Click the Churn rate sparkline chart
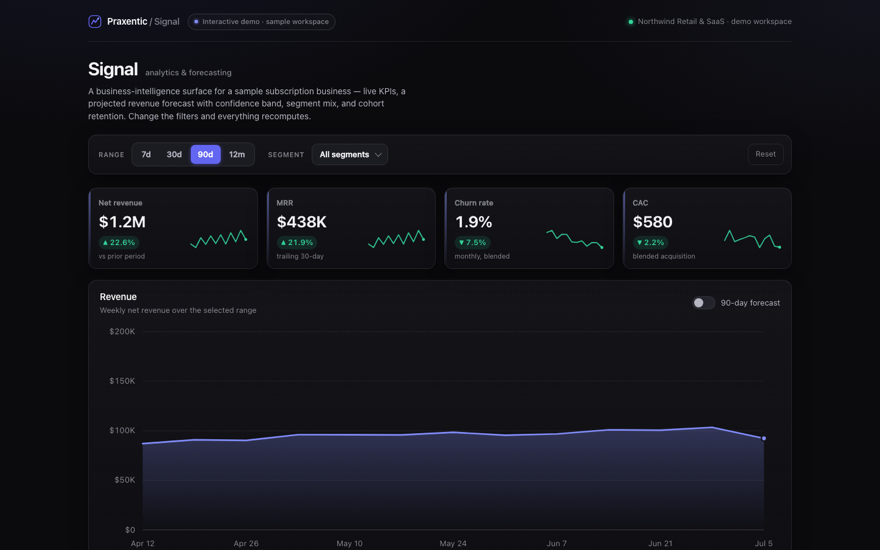The image size is (880, 550). 575,239
